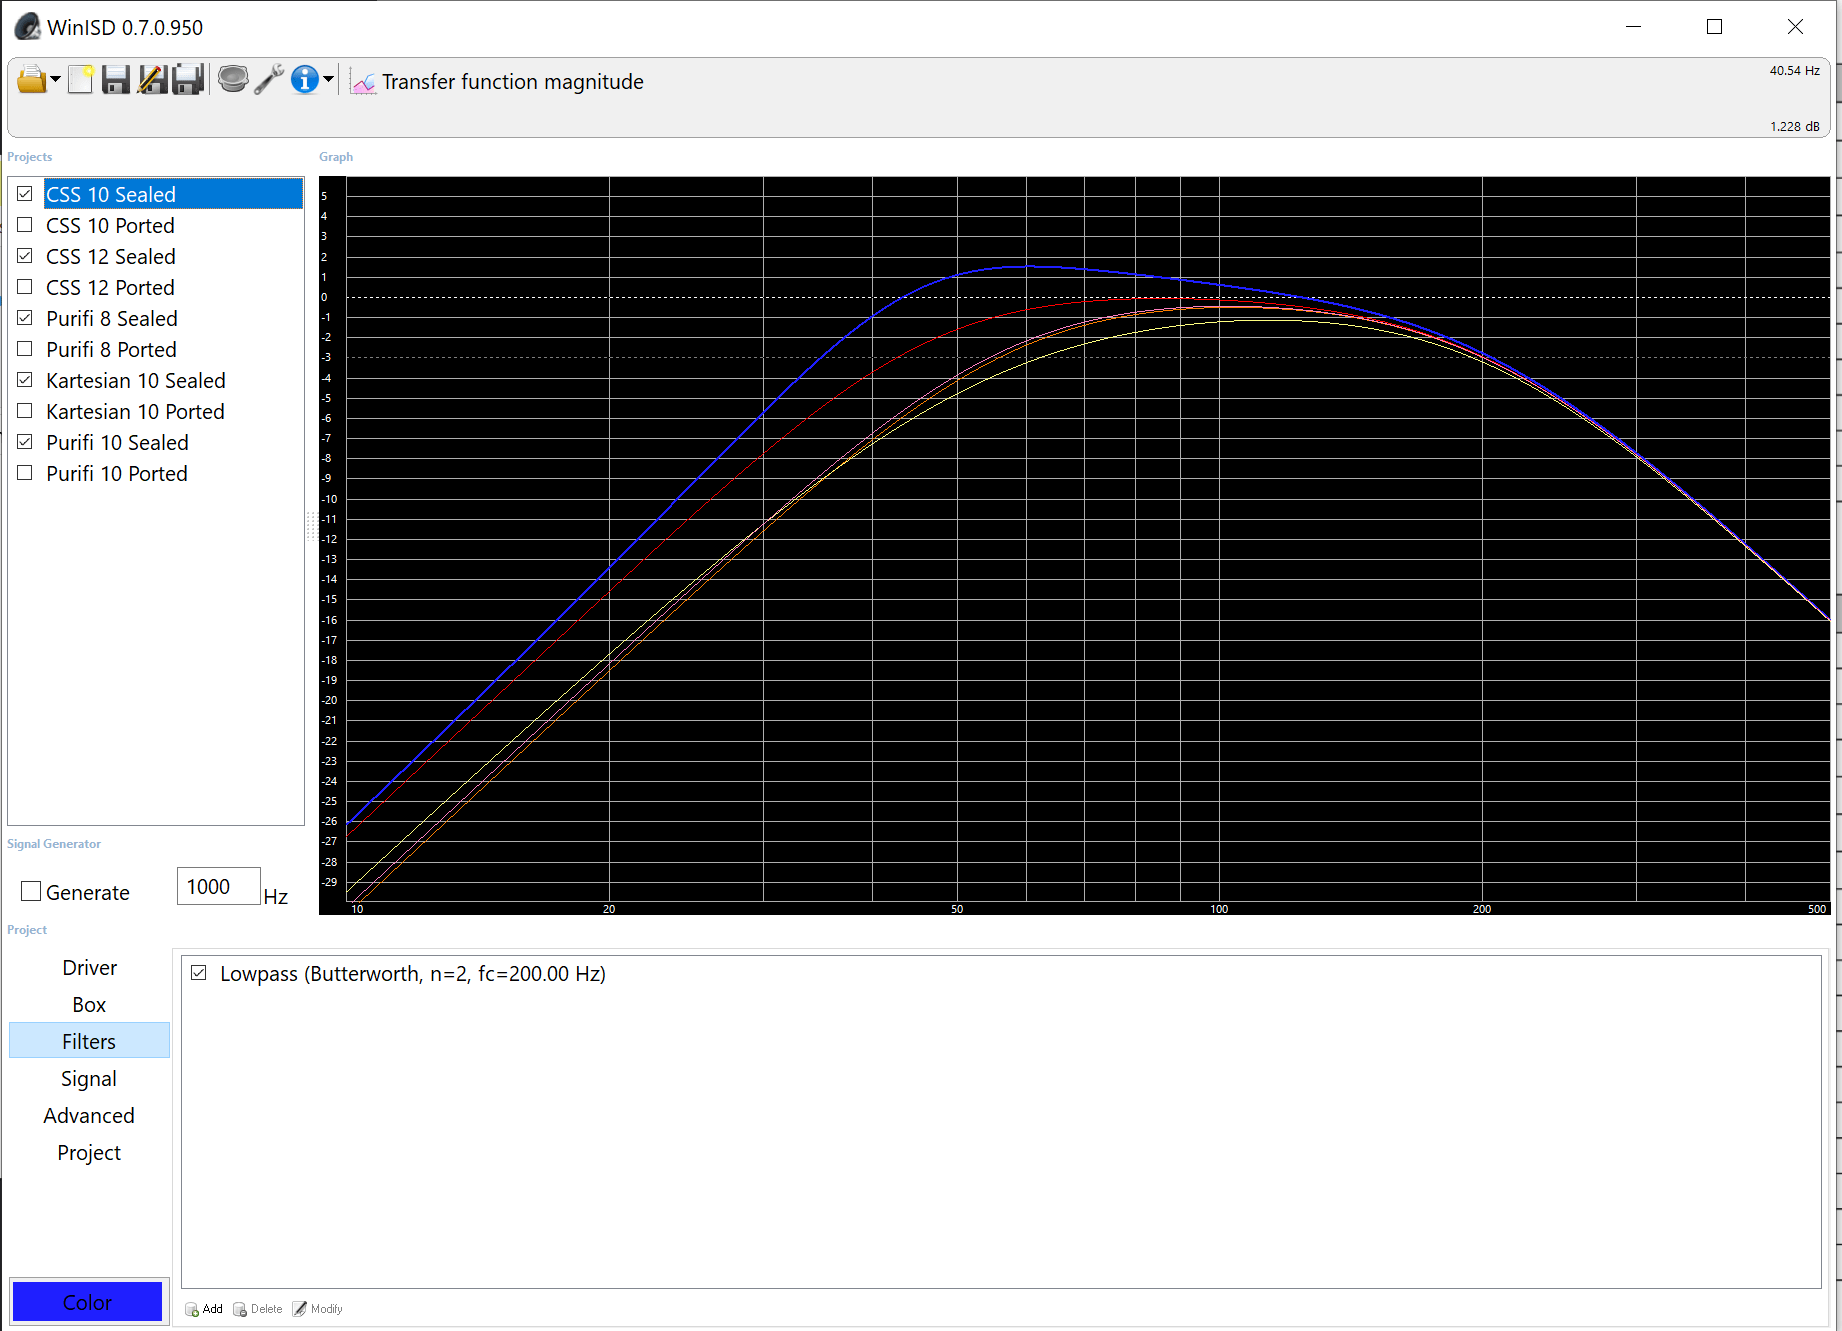1842x1331 pixels.
Task: Select the Kartesian 10 Sealed project name
Action: 136,380
